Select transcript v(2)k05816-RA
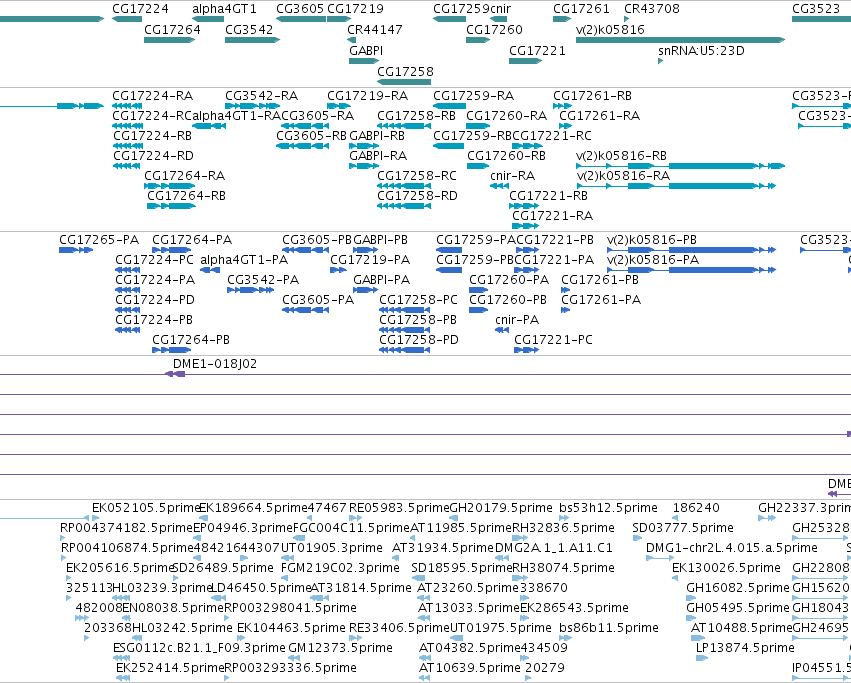 click(676, 186)
